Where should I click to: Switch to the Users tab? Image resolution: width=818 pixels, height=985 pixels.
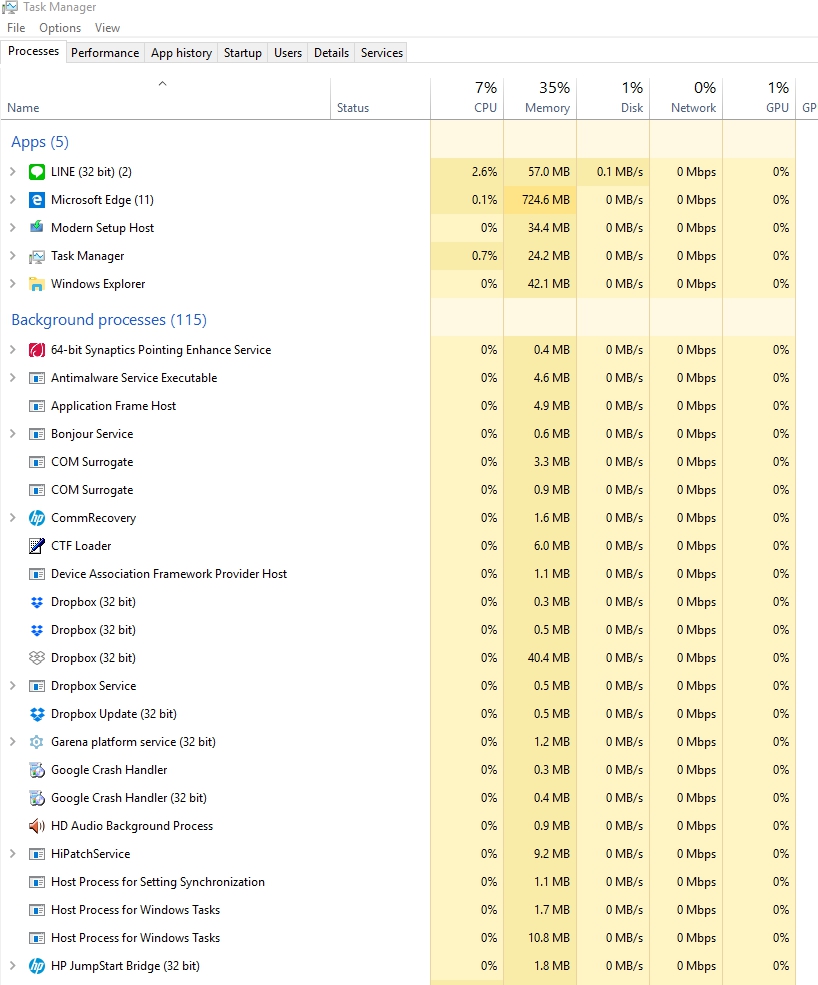(x=288, y=53)
